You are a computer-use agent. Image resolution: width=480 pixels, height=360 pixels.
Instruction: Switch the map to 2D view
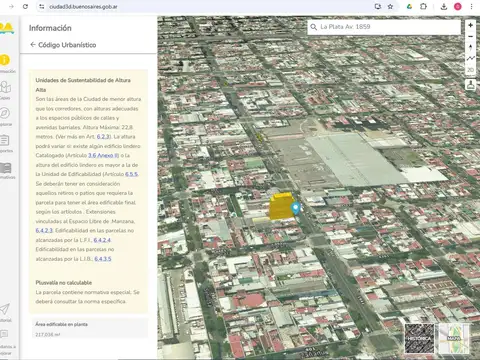[x=470, y=70]
